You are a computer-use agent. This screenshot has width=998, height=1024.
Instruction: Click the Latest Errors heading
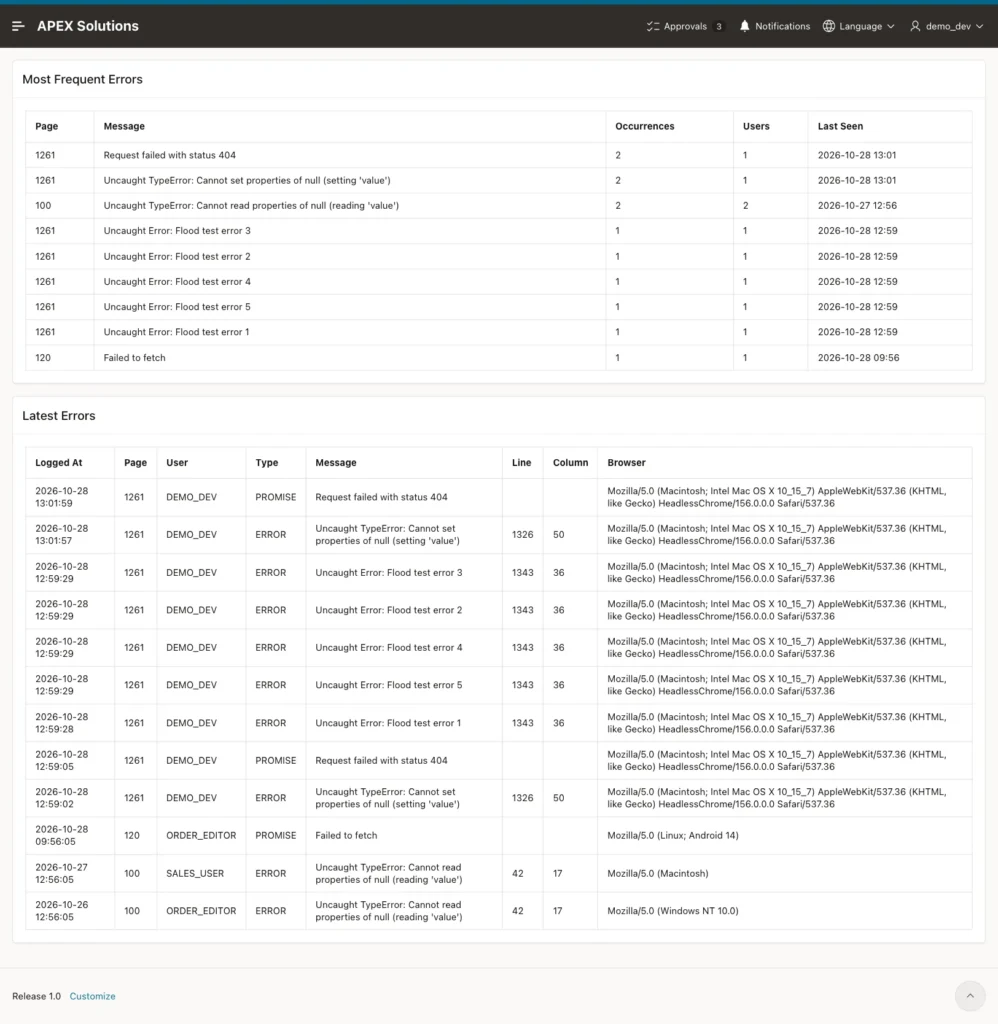(59, 415)
